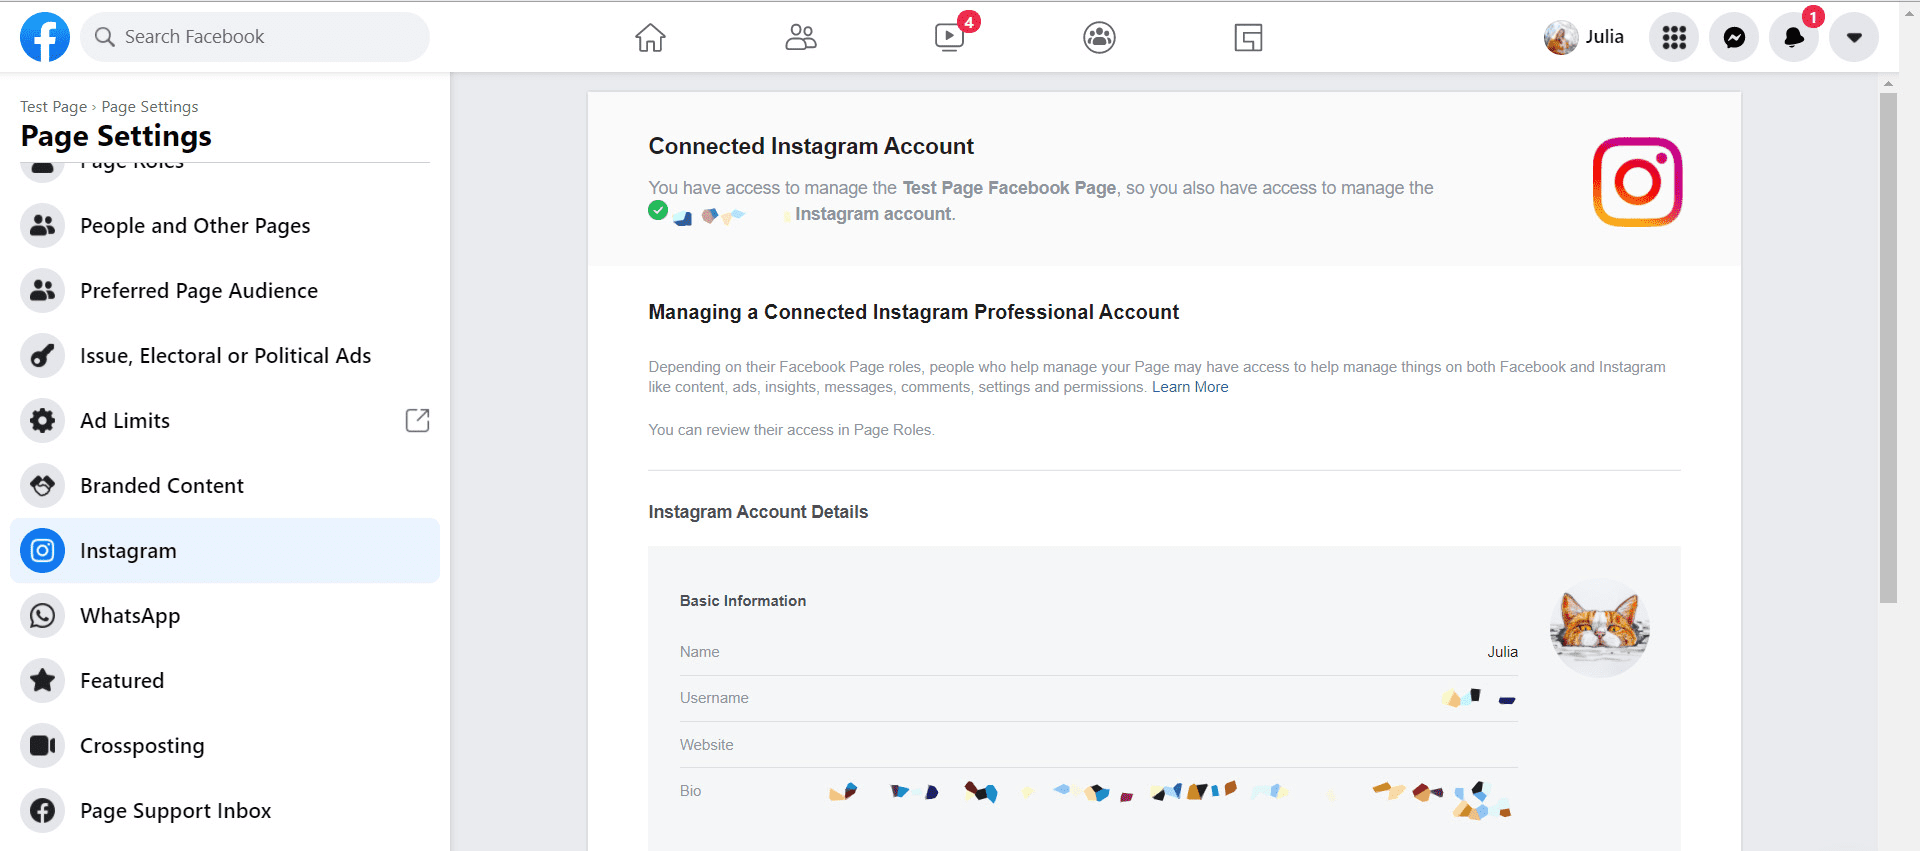
Task: Click the Test Page breadcrumb link
Action: click(54, 107)
